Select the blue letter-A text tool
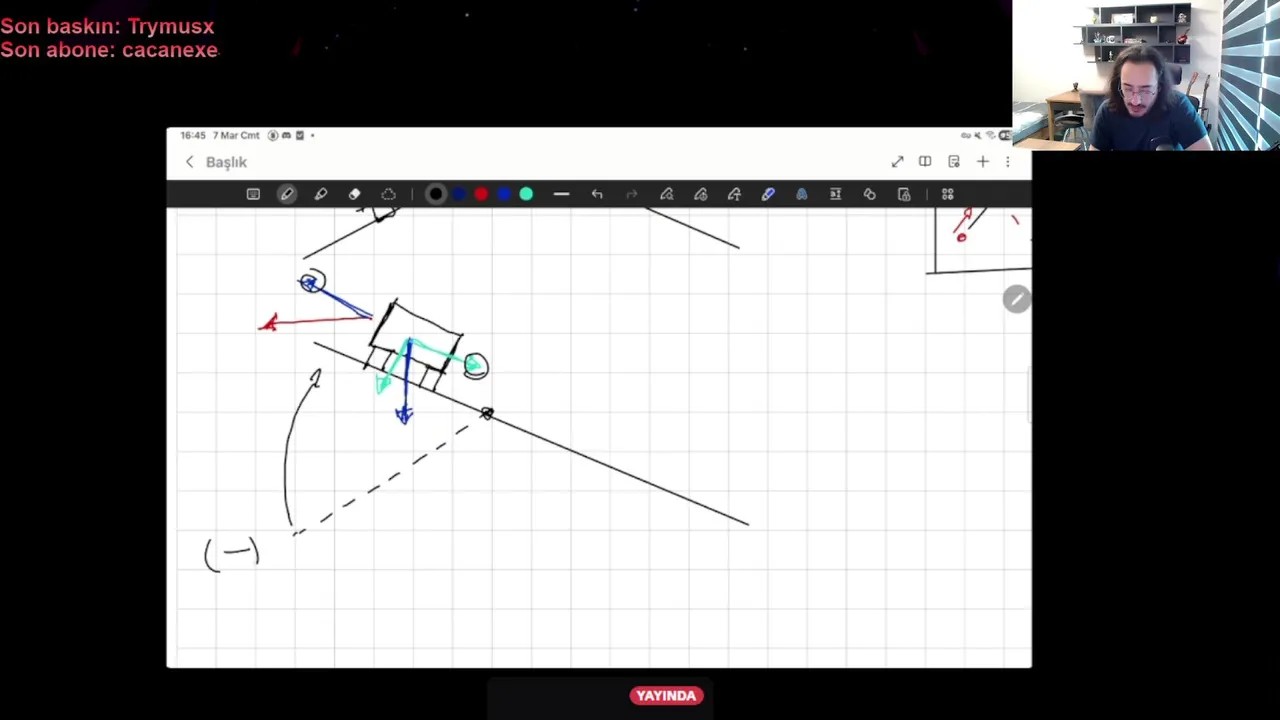The width and height of the screenshot is (1280, 720). [x=802, y=194]
